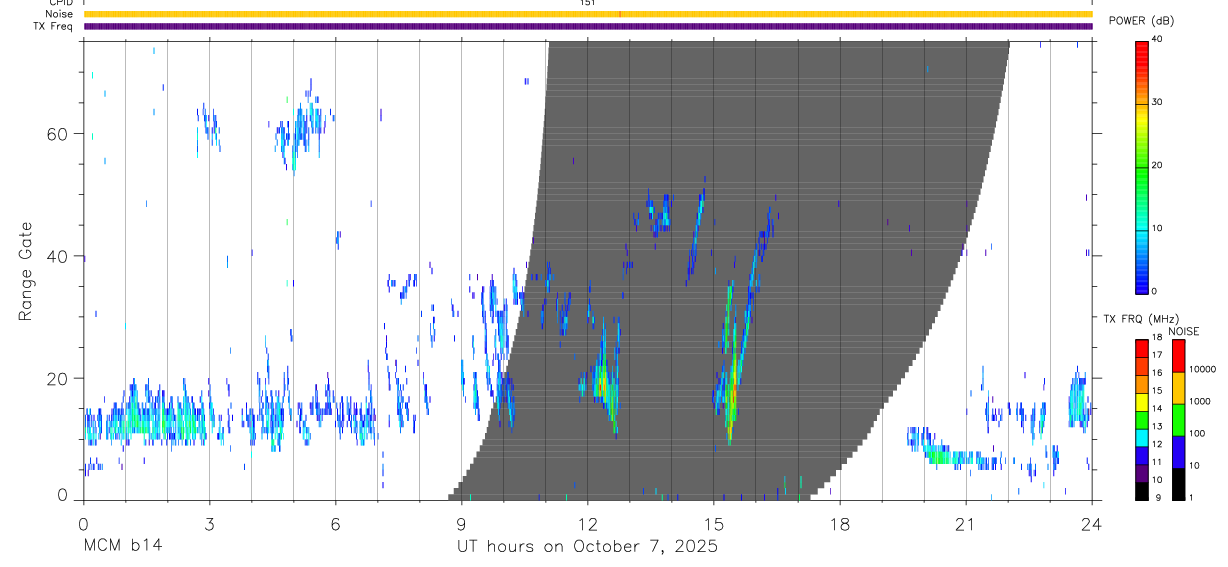1228x567 pixels.
Task: Click the '17' label on TX FRQ scale
Action: (1157, 355)
